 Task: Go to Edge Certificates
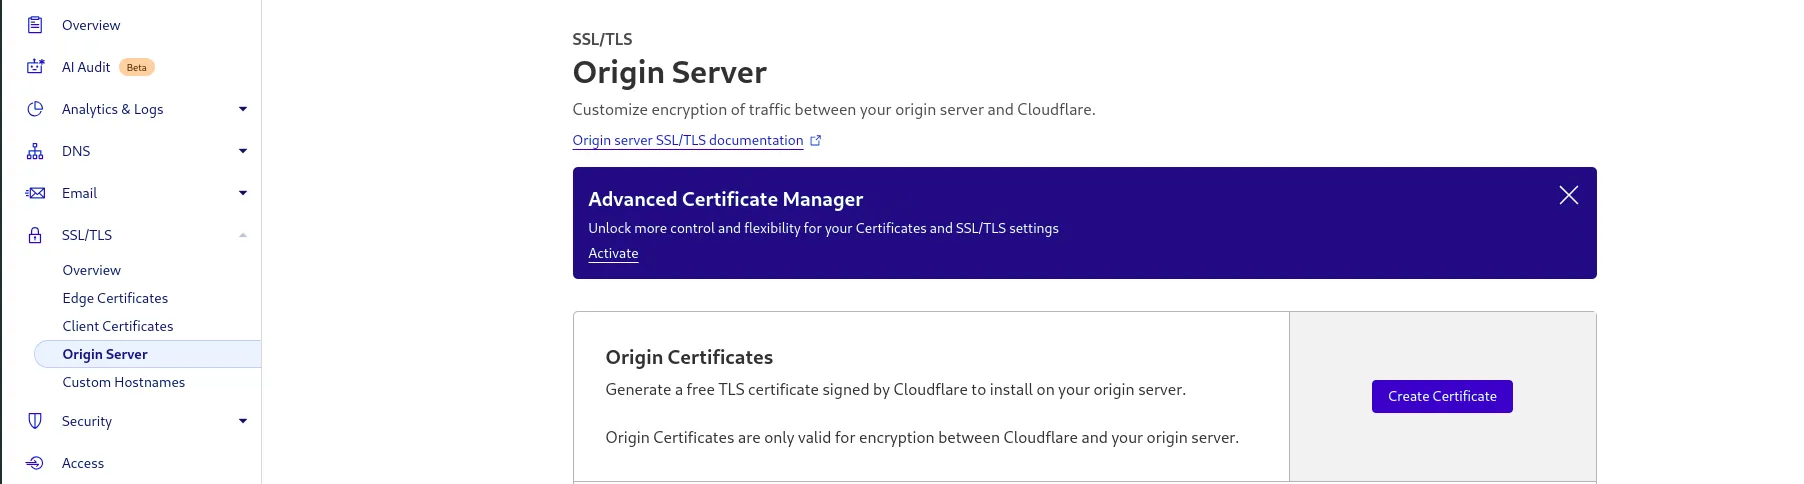[x=115, y=298]
